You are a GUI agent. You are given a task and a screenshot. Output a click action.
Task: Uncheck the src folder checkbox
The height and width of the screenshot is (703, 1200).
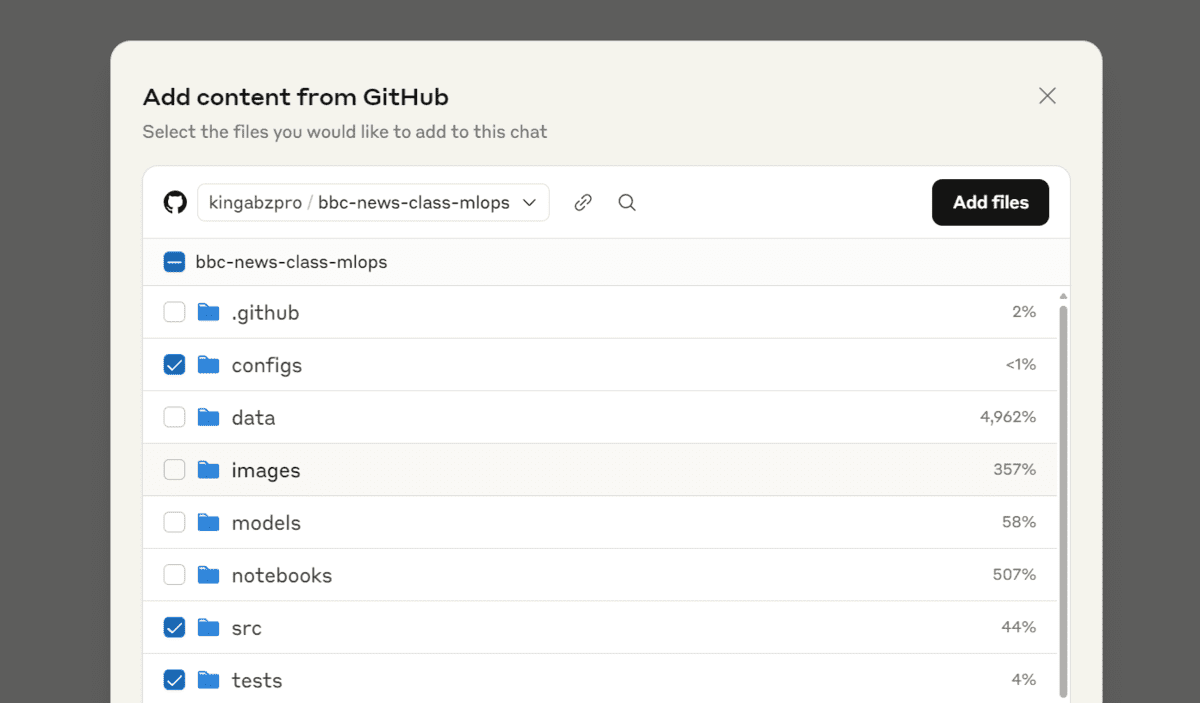coord(174,627)
